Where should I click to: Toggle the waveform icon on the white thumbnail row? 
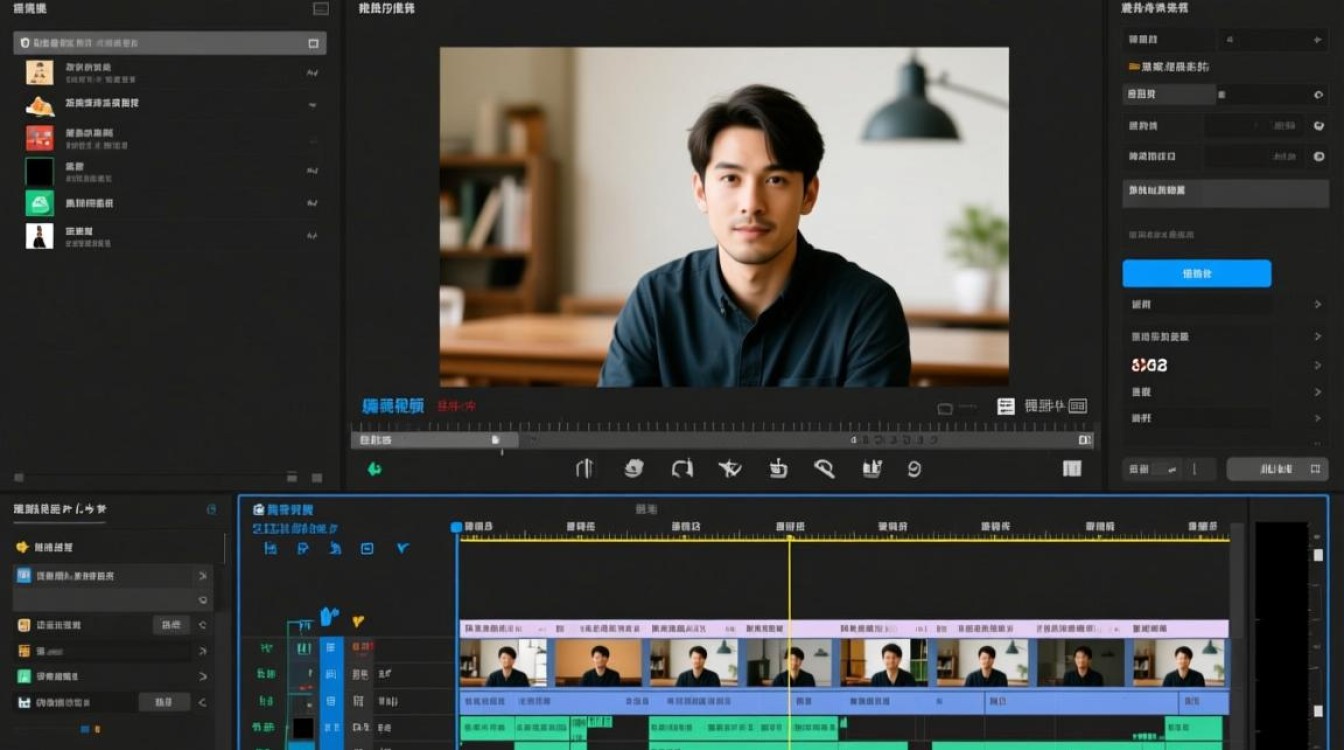coord(312,236)
